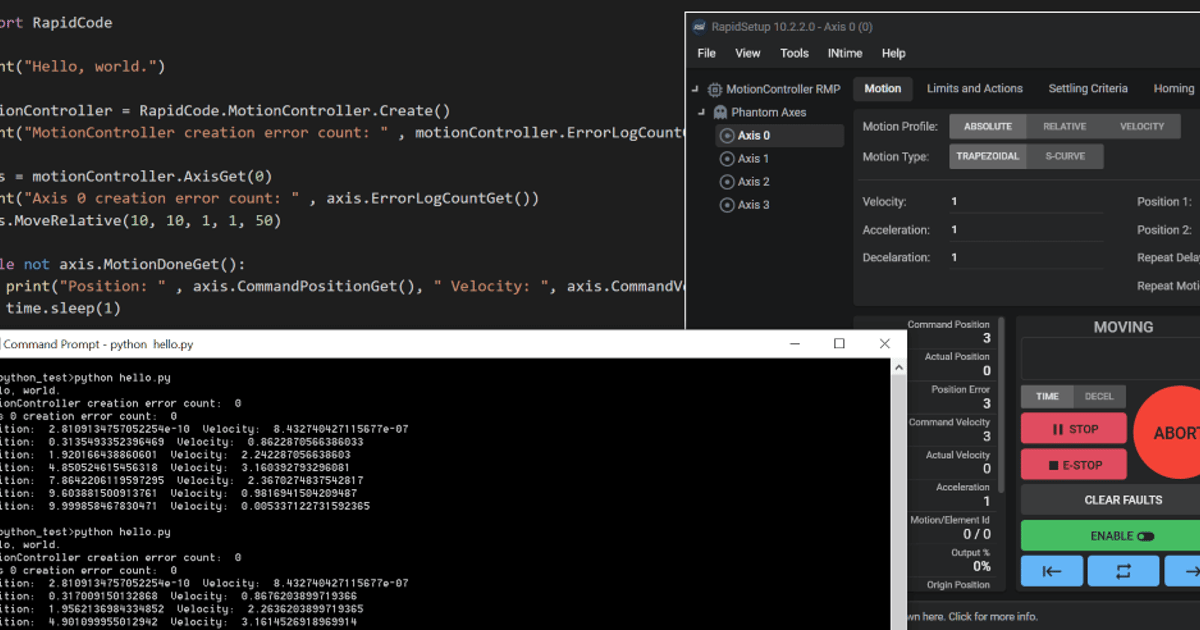Click the MOVING status message box
Image resolution: width=1200 pixels, height=630 pixels.
click(1110, 358)
